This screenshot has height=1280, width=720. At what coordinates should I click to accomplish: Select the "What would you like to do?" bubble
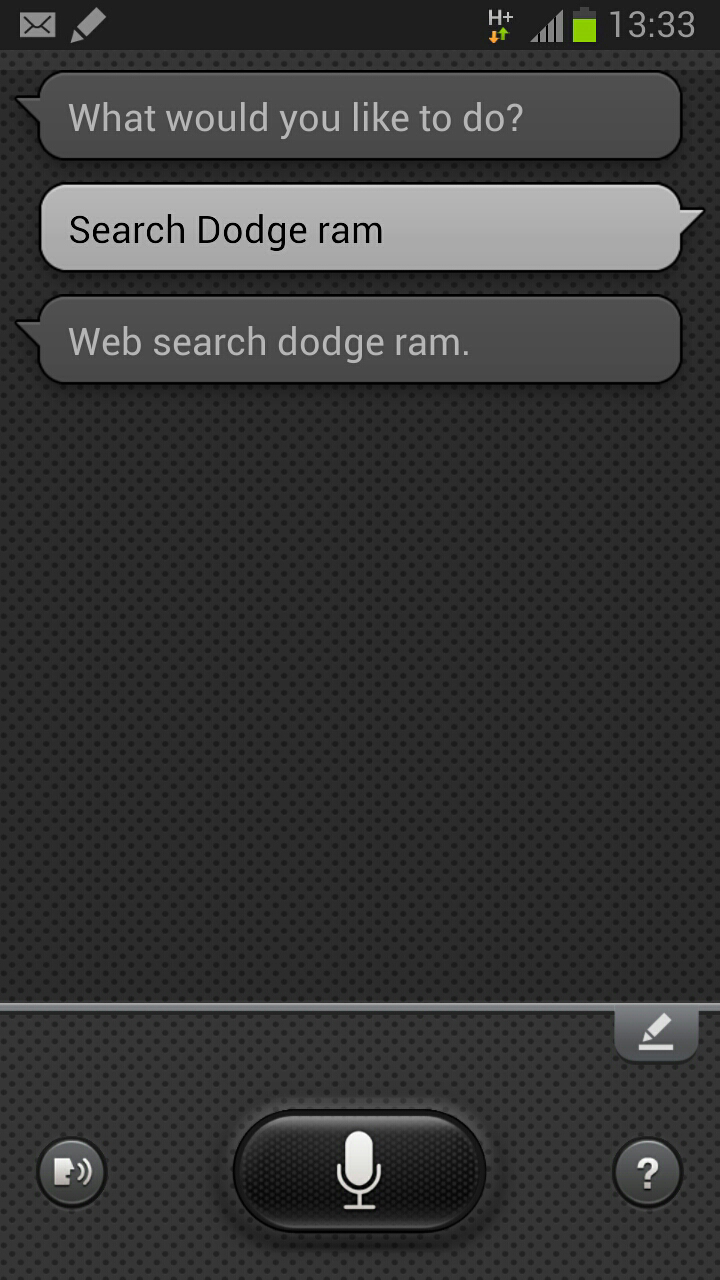point(359,116)
